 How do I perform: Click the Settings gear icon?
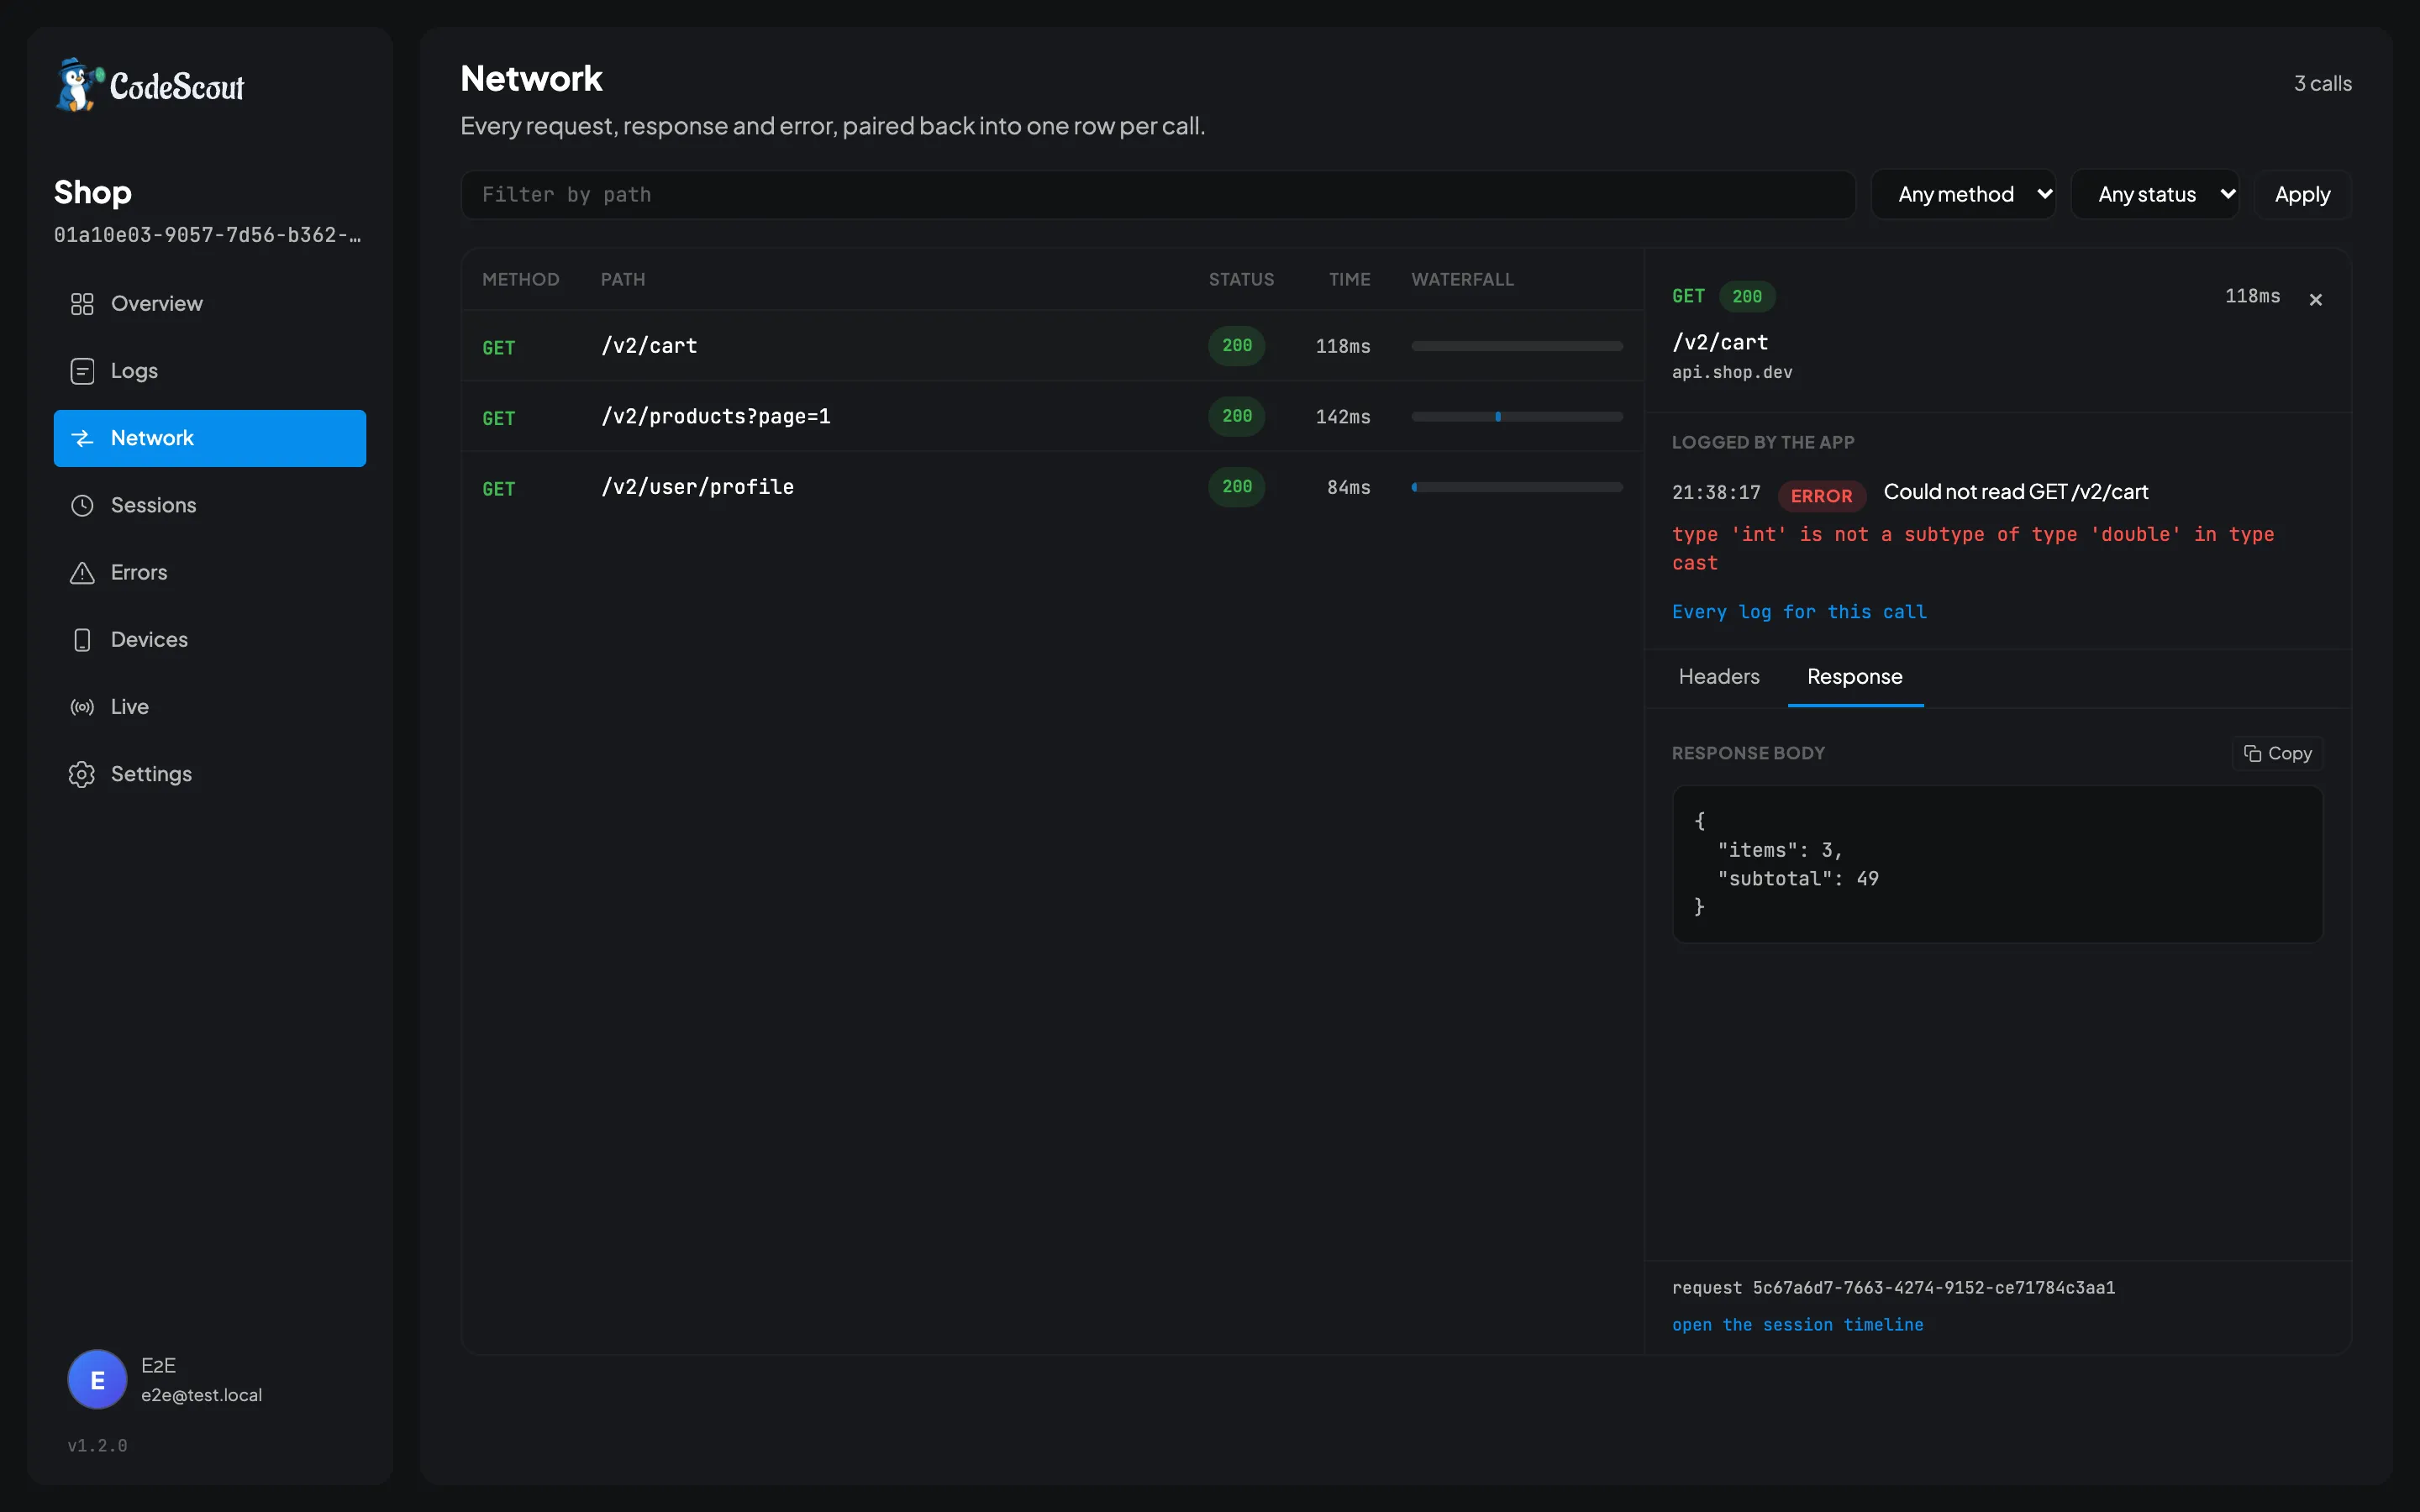click(82, 774)
